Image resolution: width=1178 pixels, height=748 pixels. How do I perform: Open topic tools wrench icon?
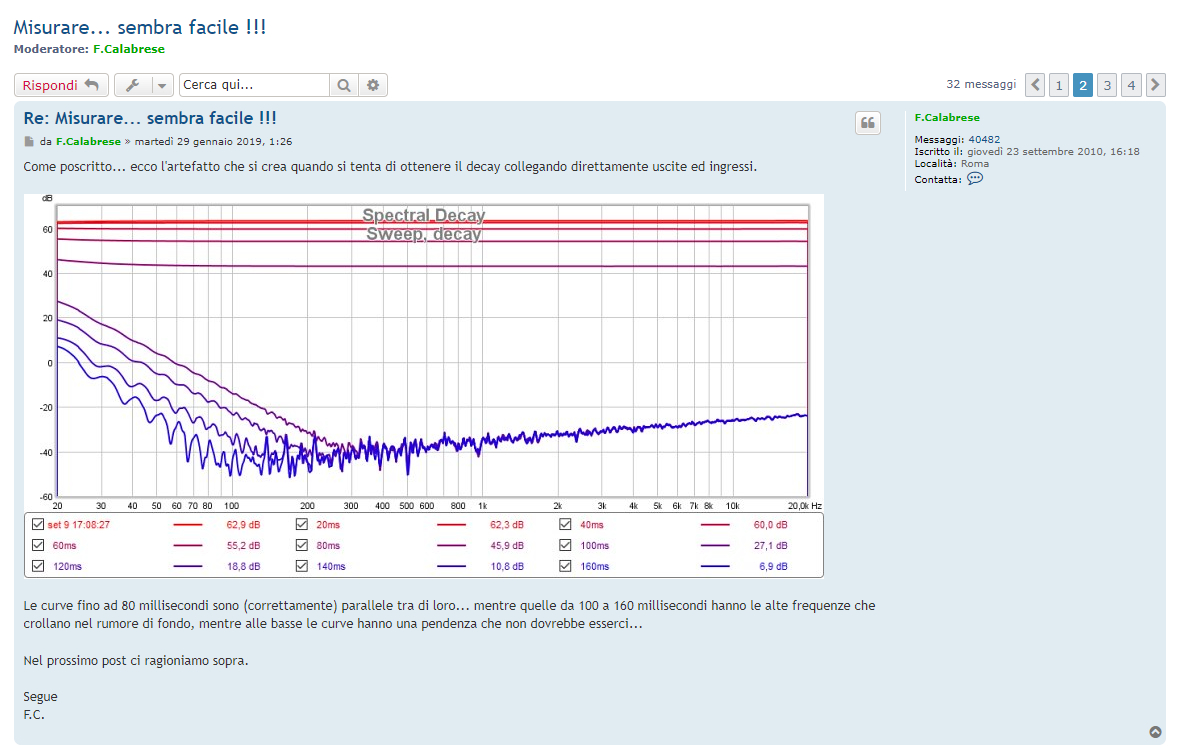pyautogui.click(x=133, y=85)
